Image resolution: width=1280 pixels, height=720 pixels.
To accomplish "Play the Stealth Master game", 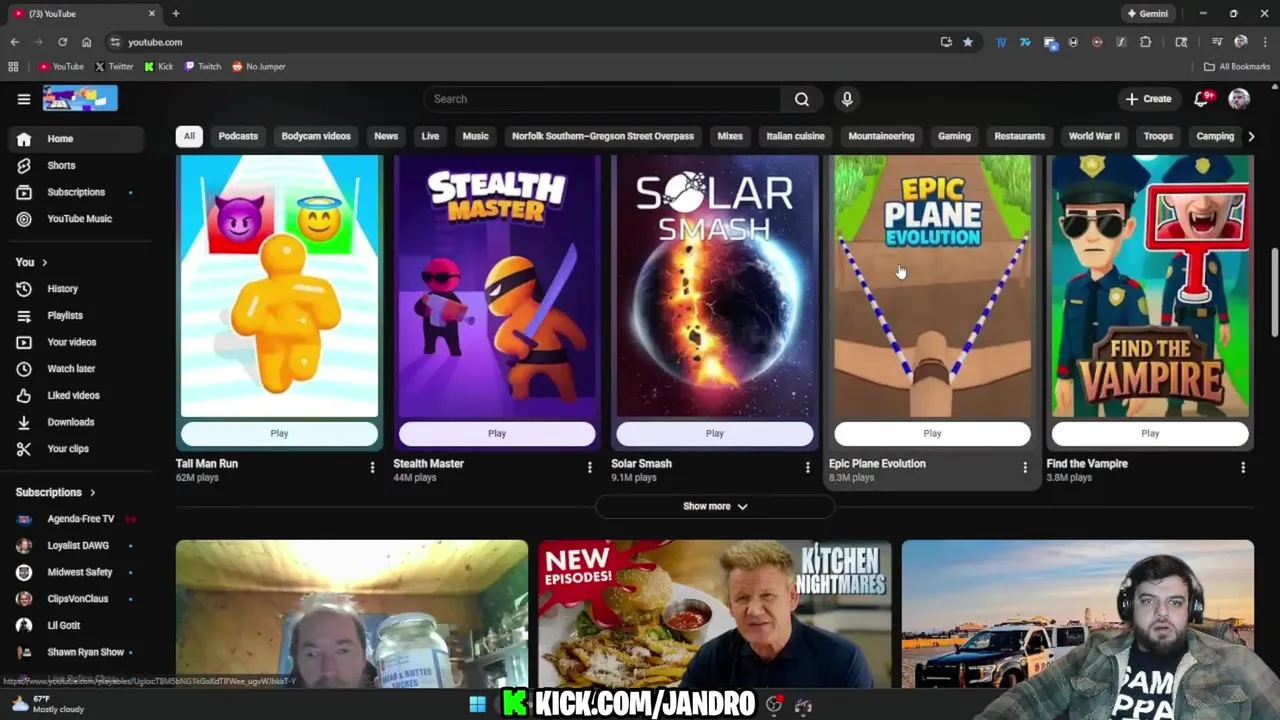I will 497,433.
